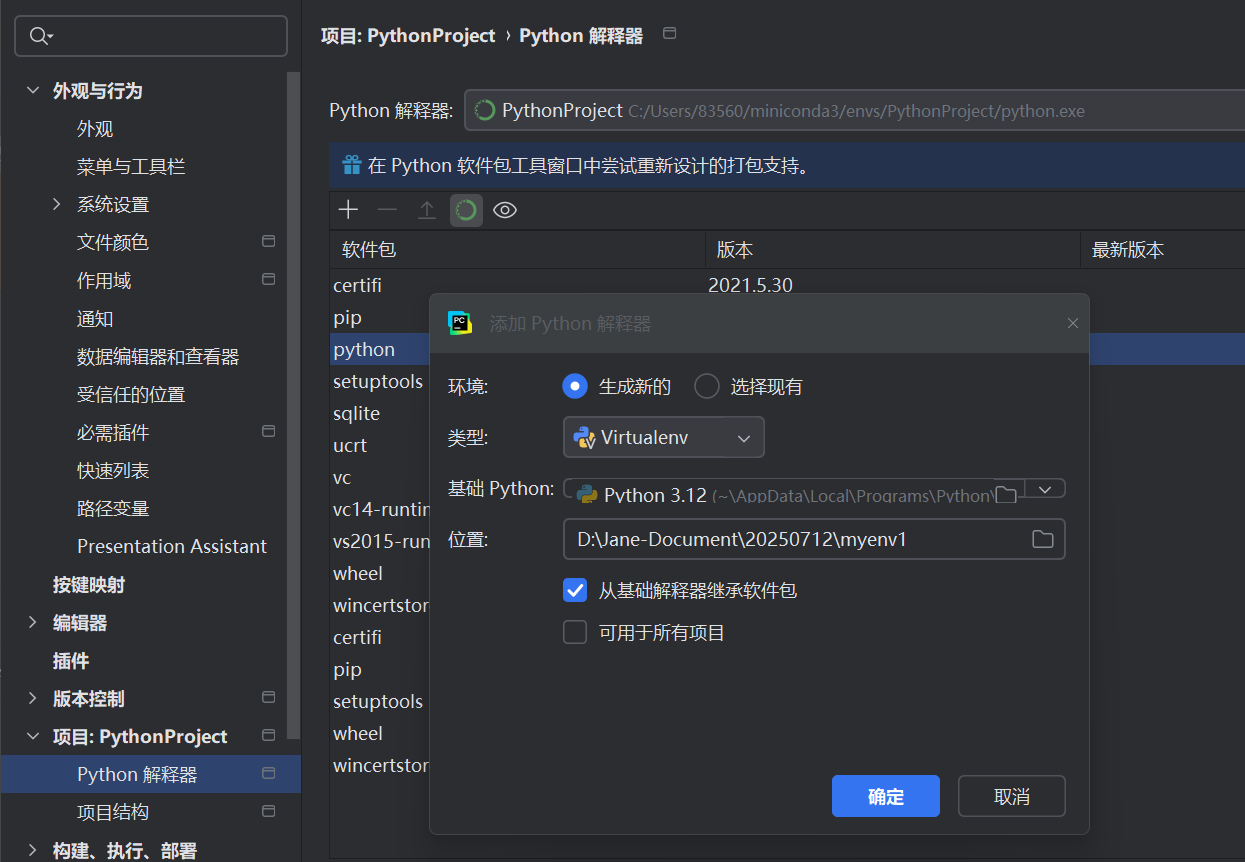Viewport: 1245px width, 862px height.
Task: Click the PyCharm logo in dialog header
Action: pos(460,322)
